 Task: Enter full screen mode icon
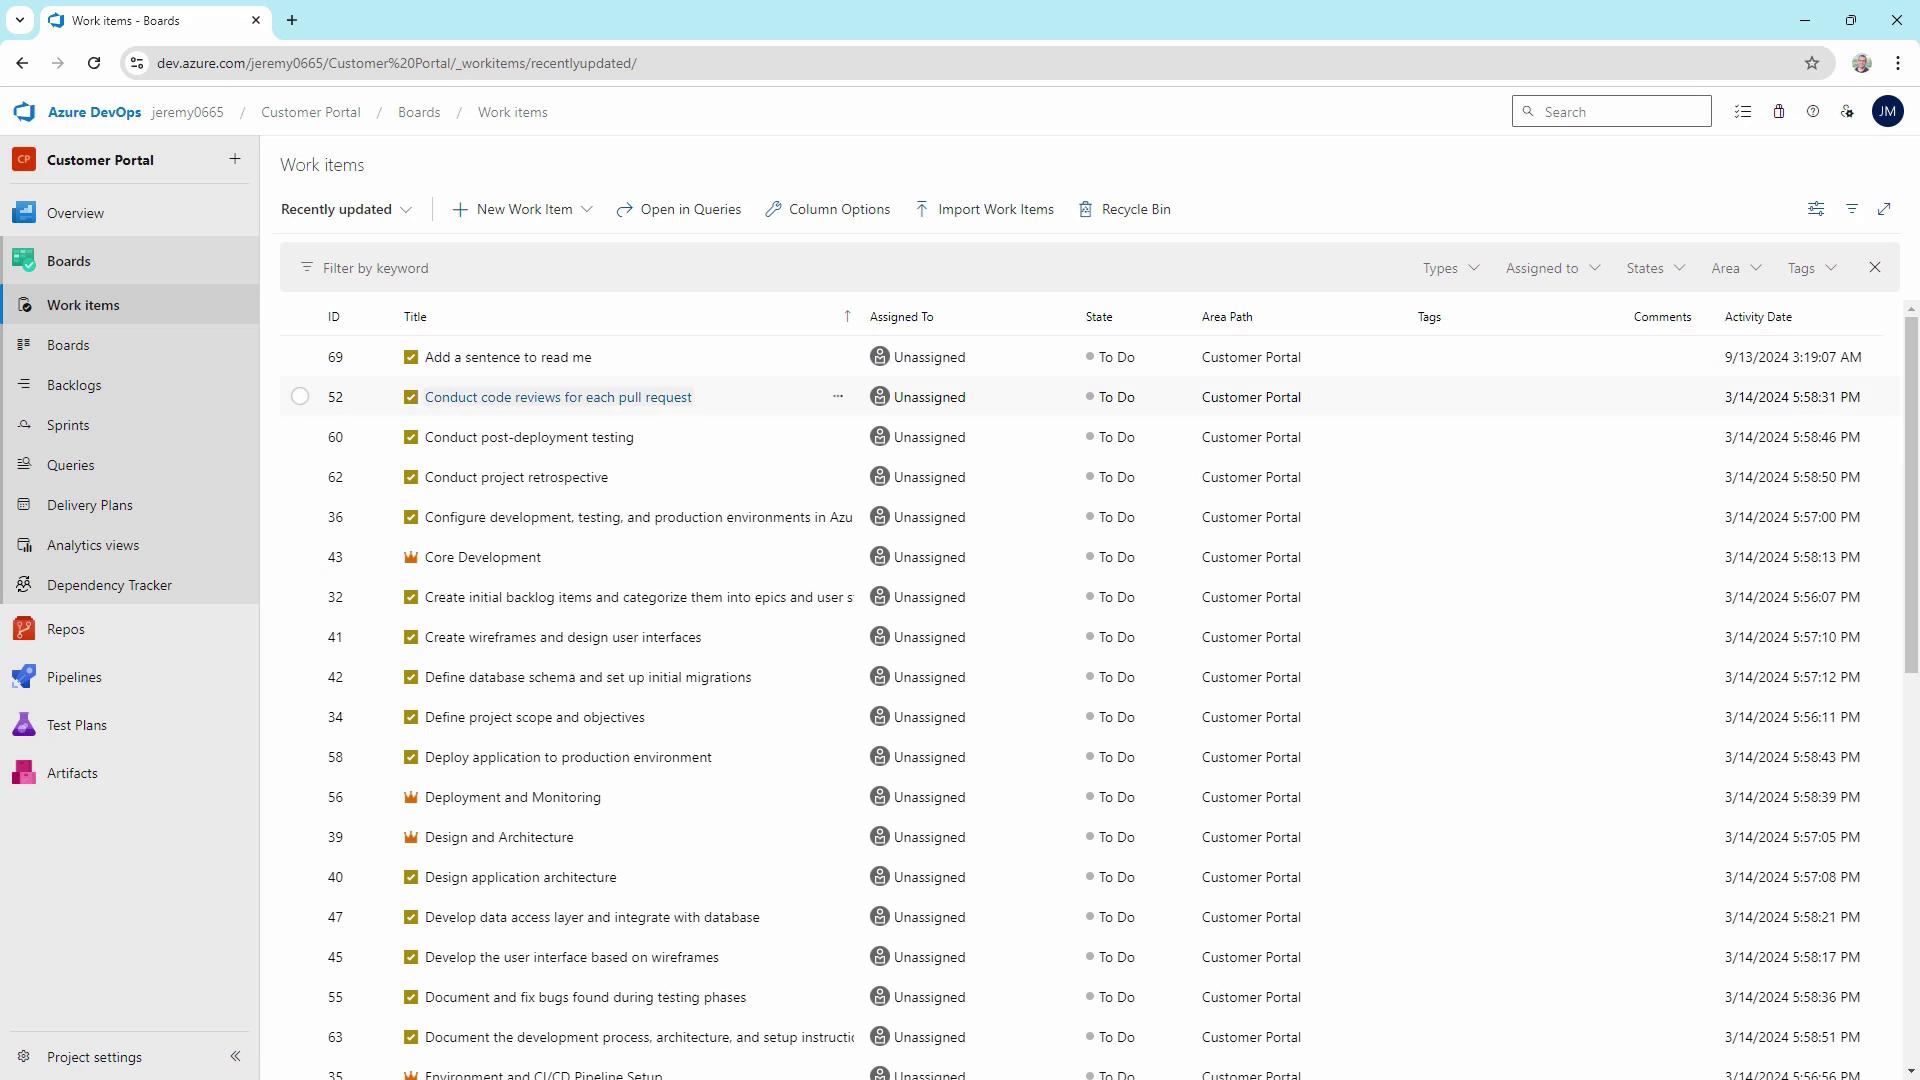[1884, 209]
